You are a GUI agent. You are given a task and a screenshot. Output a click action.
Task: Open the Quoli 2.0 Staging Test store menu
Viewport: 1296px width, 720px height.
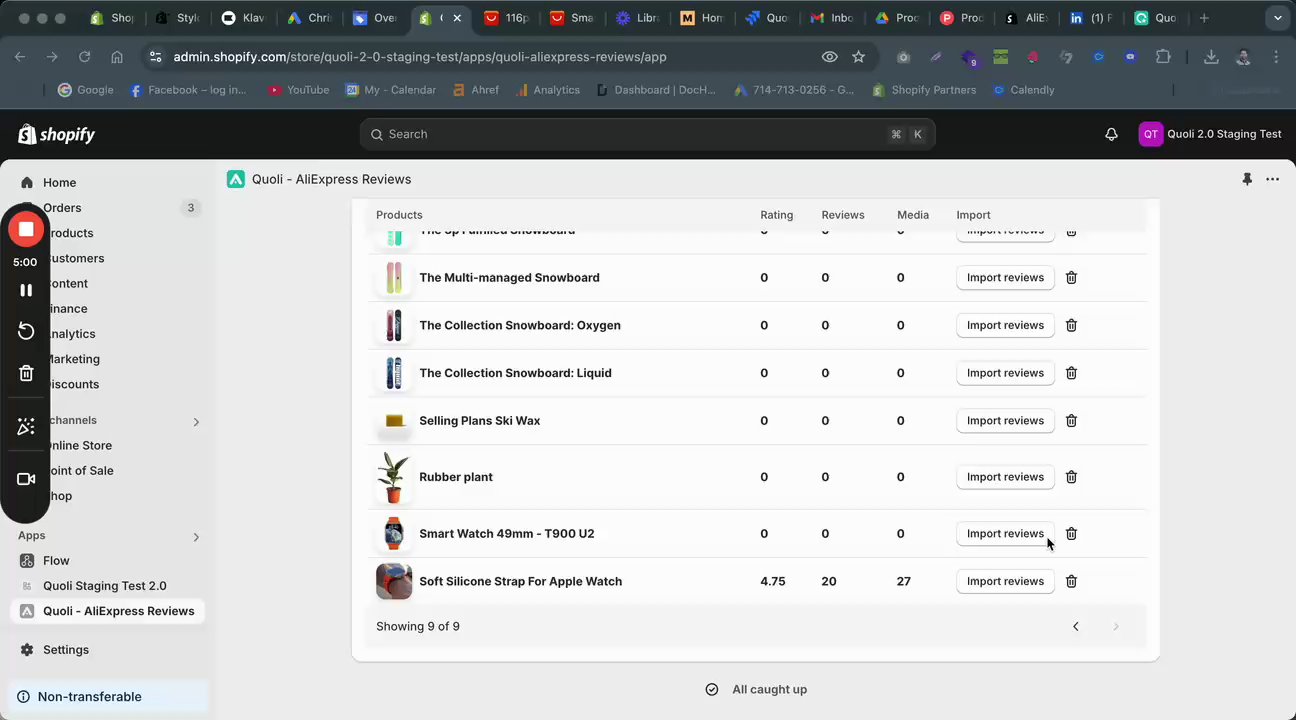click(1210, 134)
